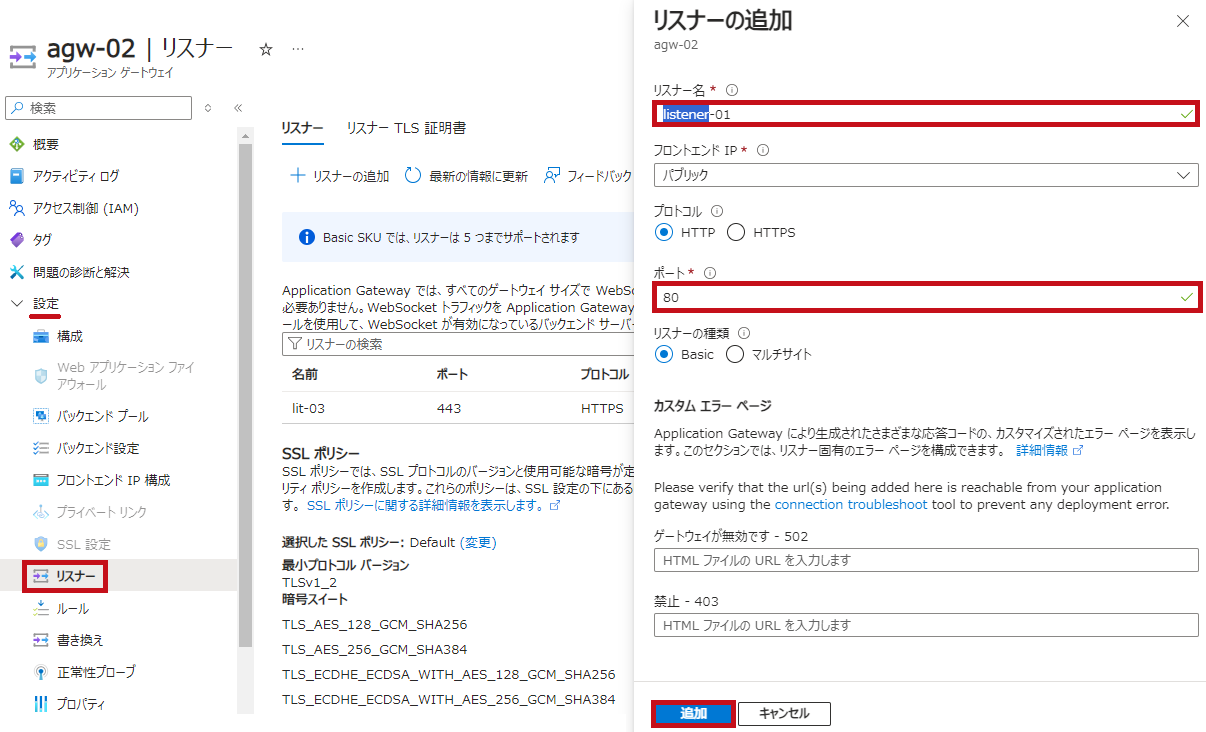Viewport: 1206px width, 732px height.
Task: Click the refresh icon for 最新の情報に更新
Action: tap(413, 176)
